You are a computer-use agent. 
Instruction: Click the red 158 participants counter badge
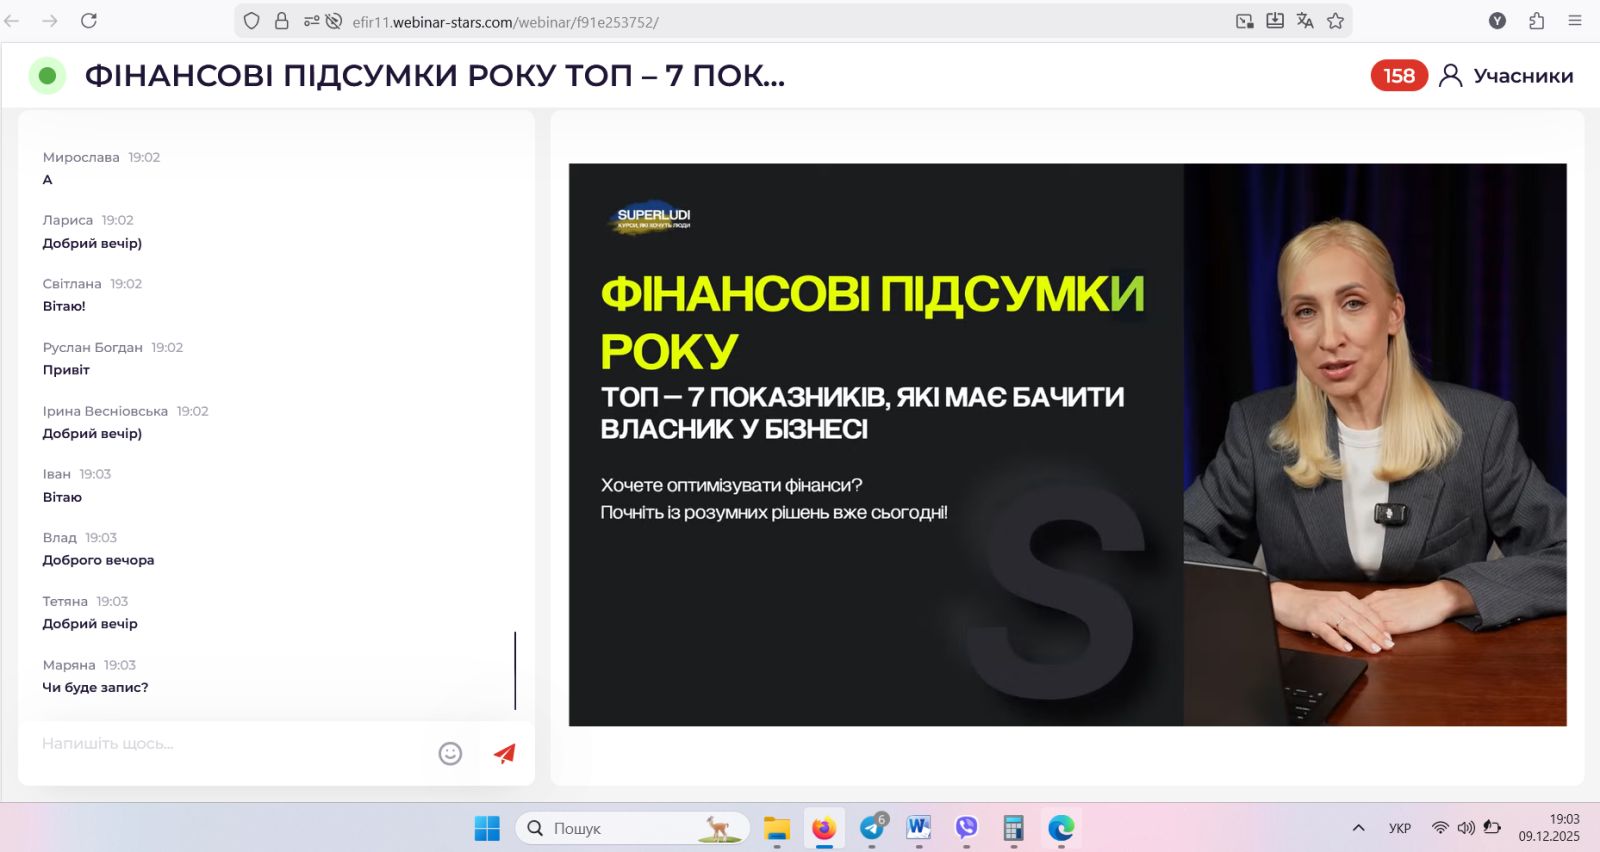1398,76
